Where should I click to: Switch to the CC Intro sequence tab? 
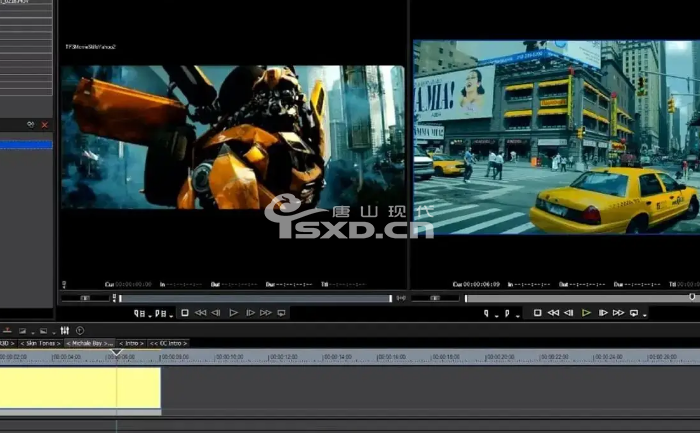(x=168, y=343)
